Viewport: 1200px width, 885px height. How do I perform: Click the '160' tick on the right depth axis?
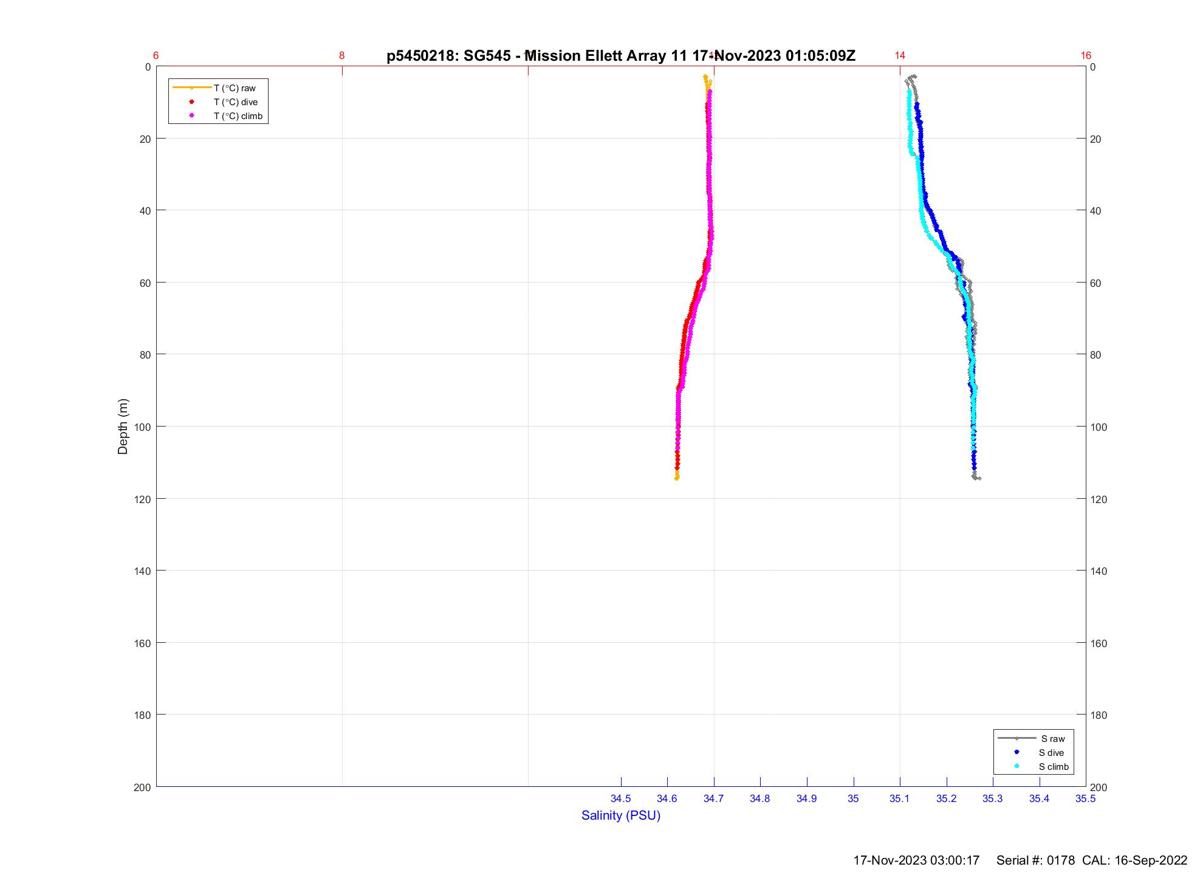(1100, 643)
